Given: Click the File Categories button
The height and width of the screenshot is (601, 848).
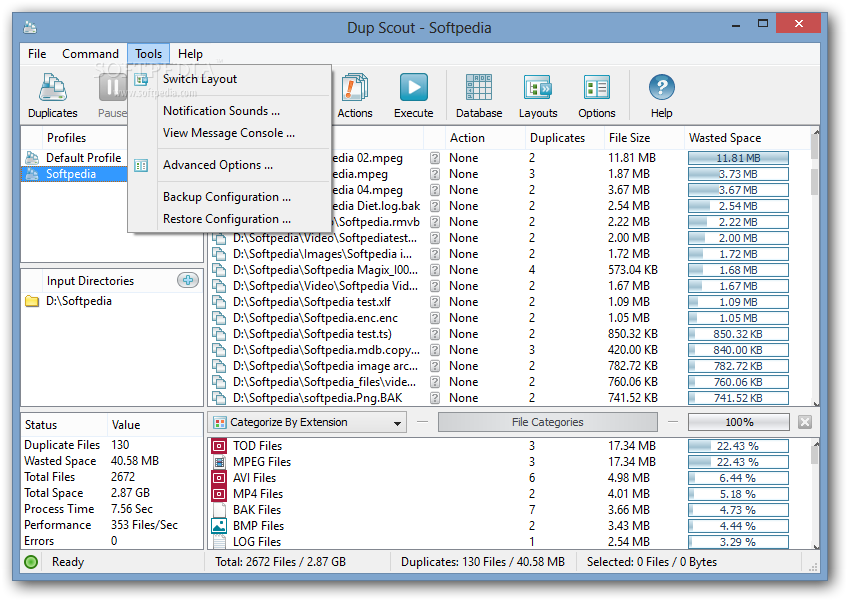Looking at the screenshot, I should coord(547,422).
